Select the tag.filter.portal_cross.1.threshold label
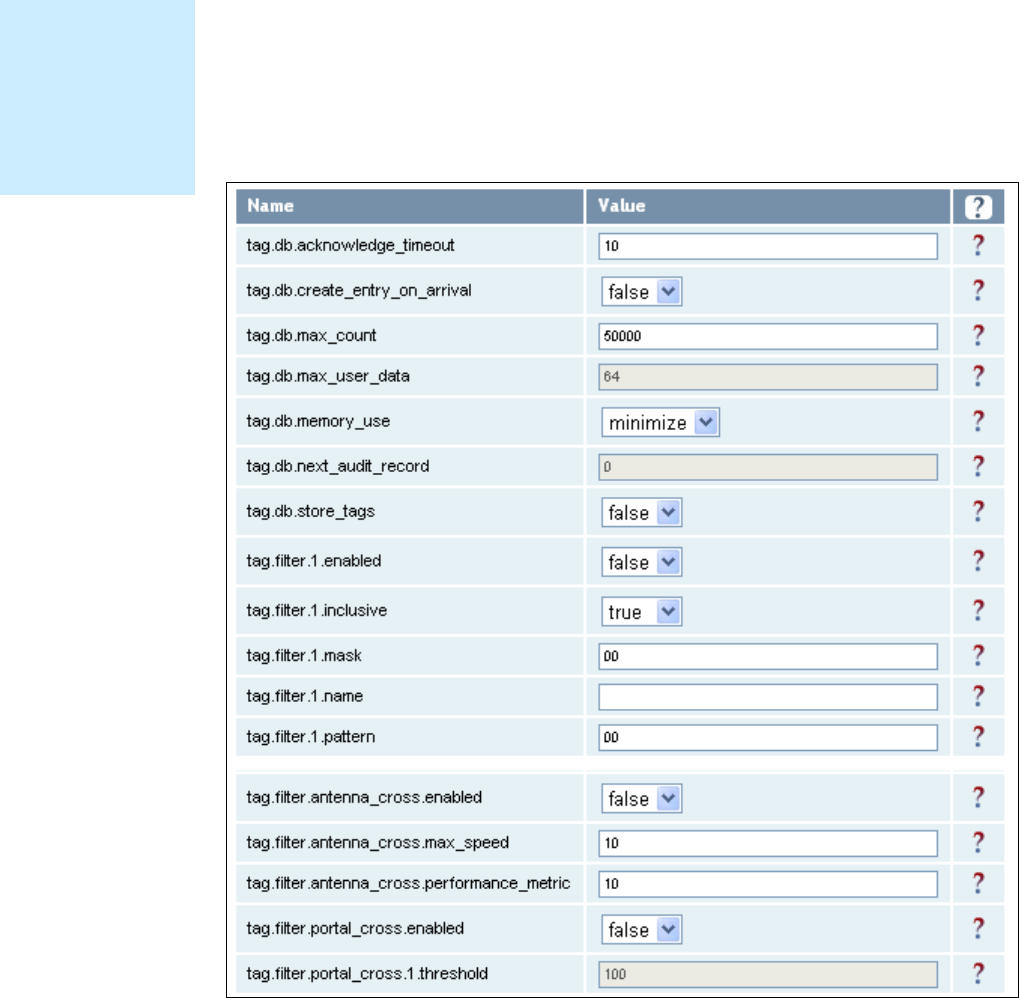This screenshot has width=1019, height=998. [367, 974]
